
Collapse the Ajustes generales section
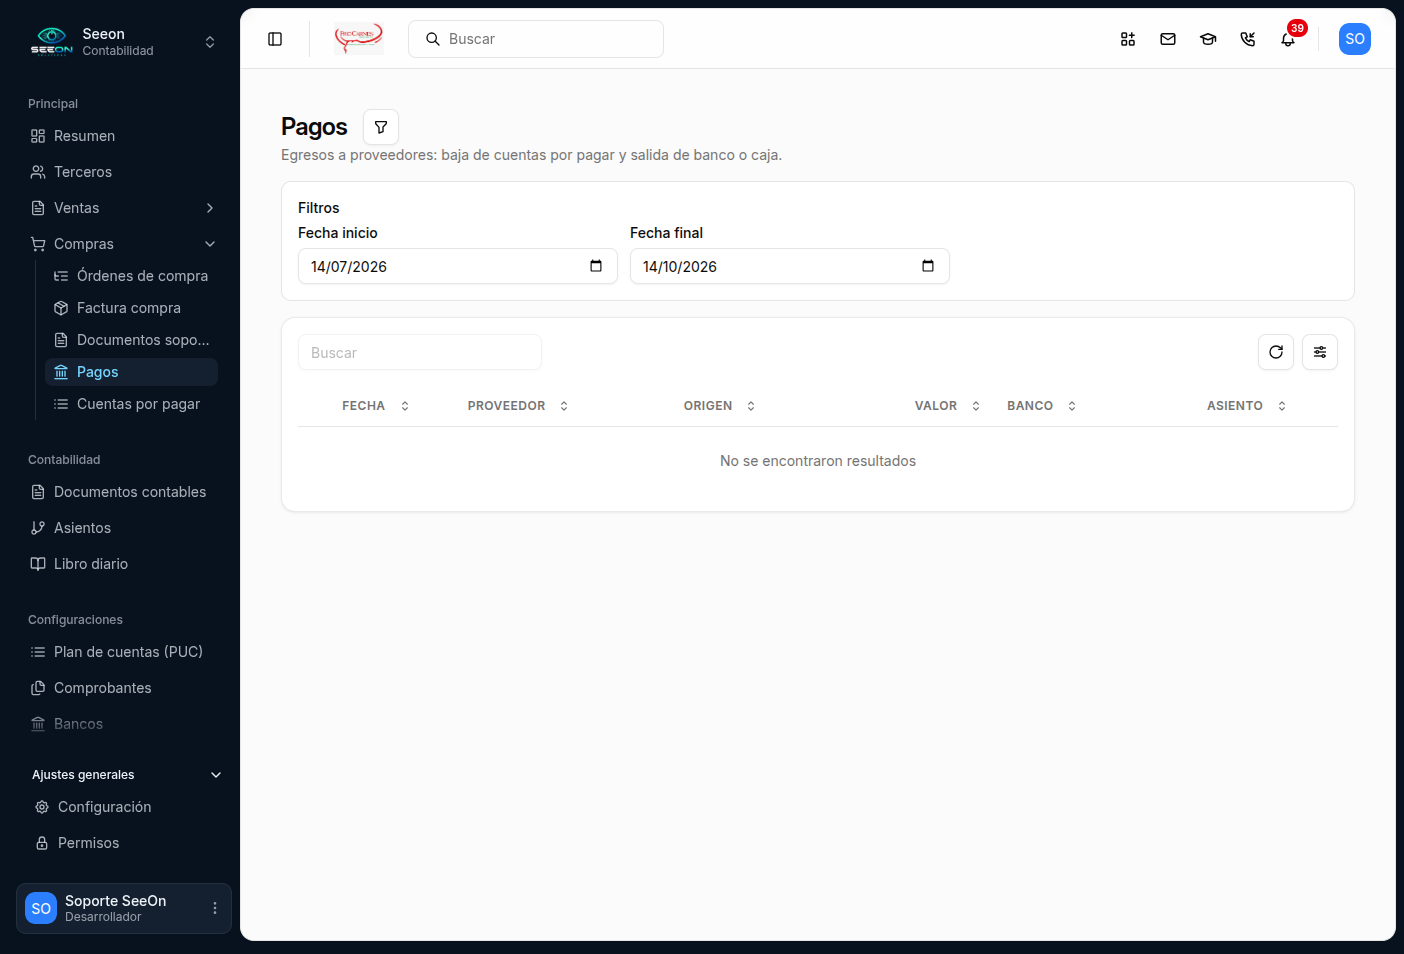coord(126,775)
